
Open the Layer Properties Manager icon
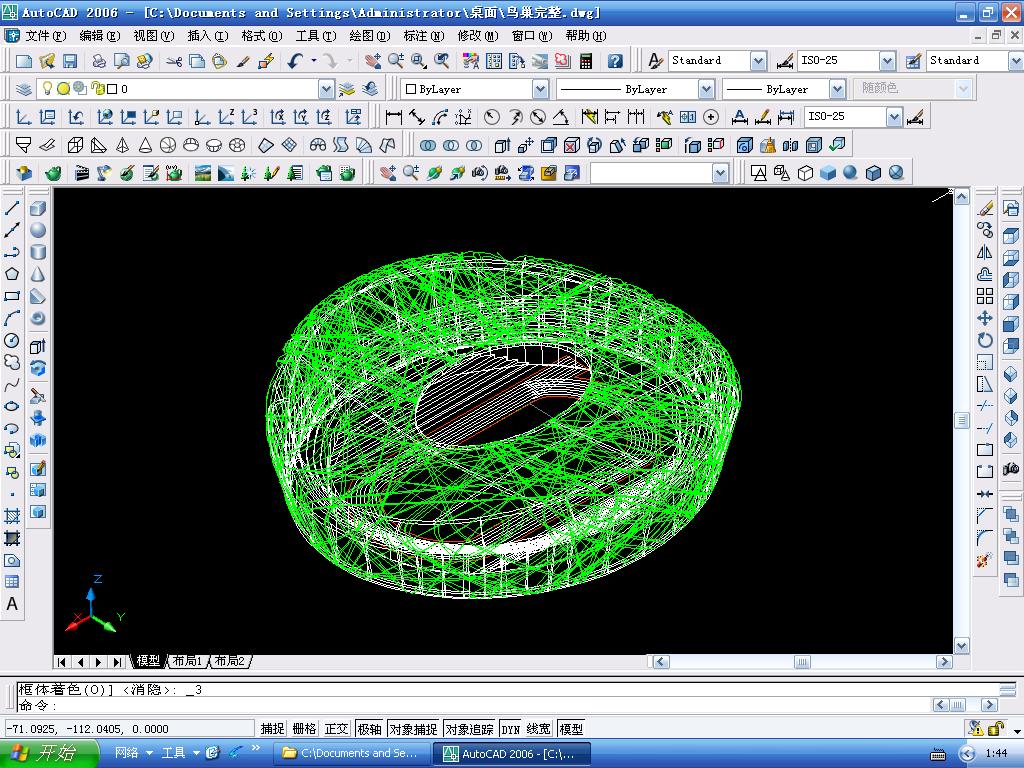[24, 89]
